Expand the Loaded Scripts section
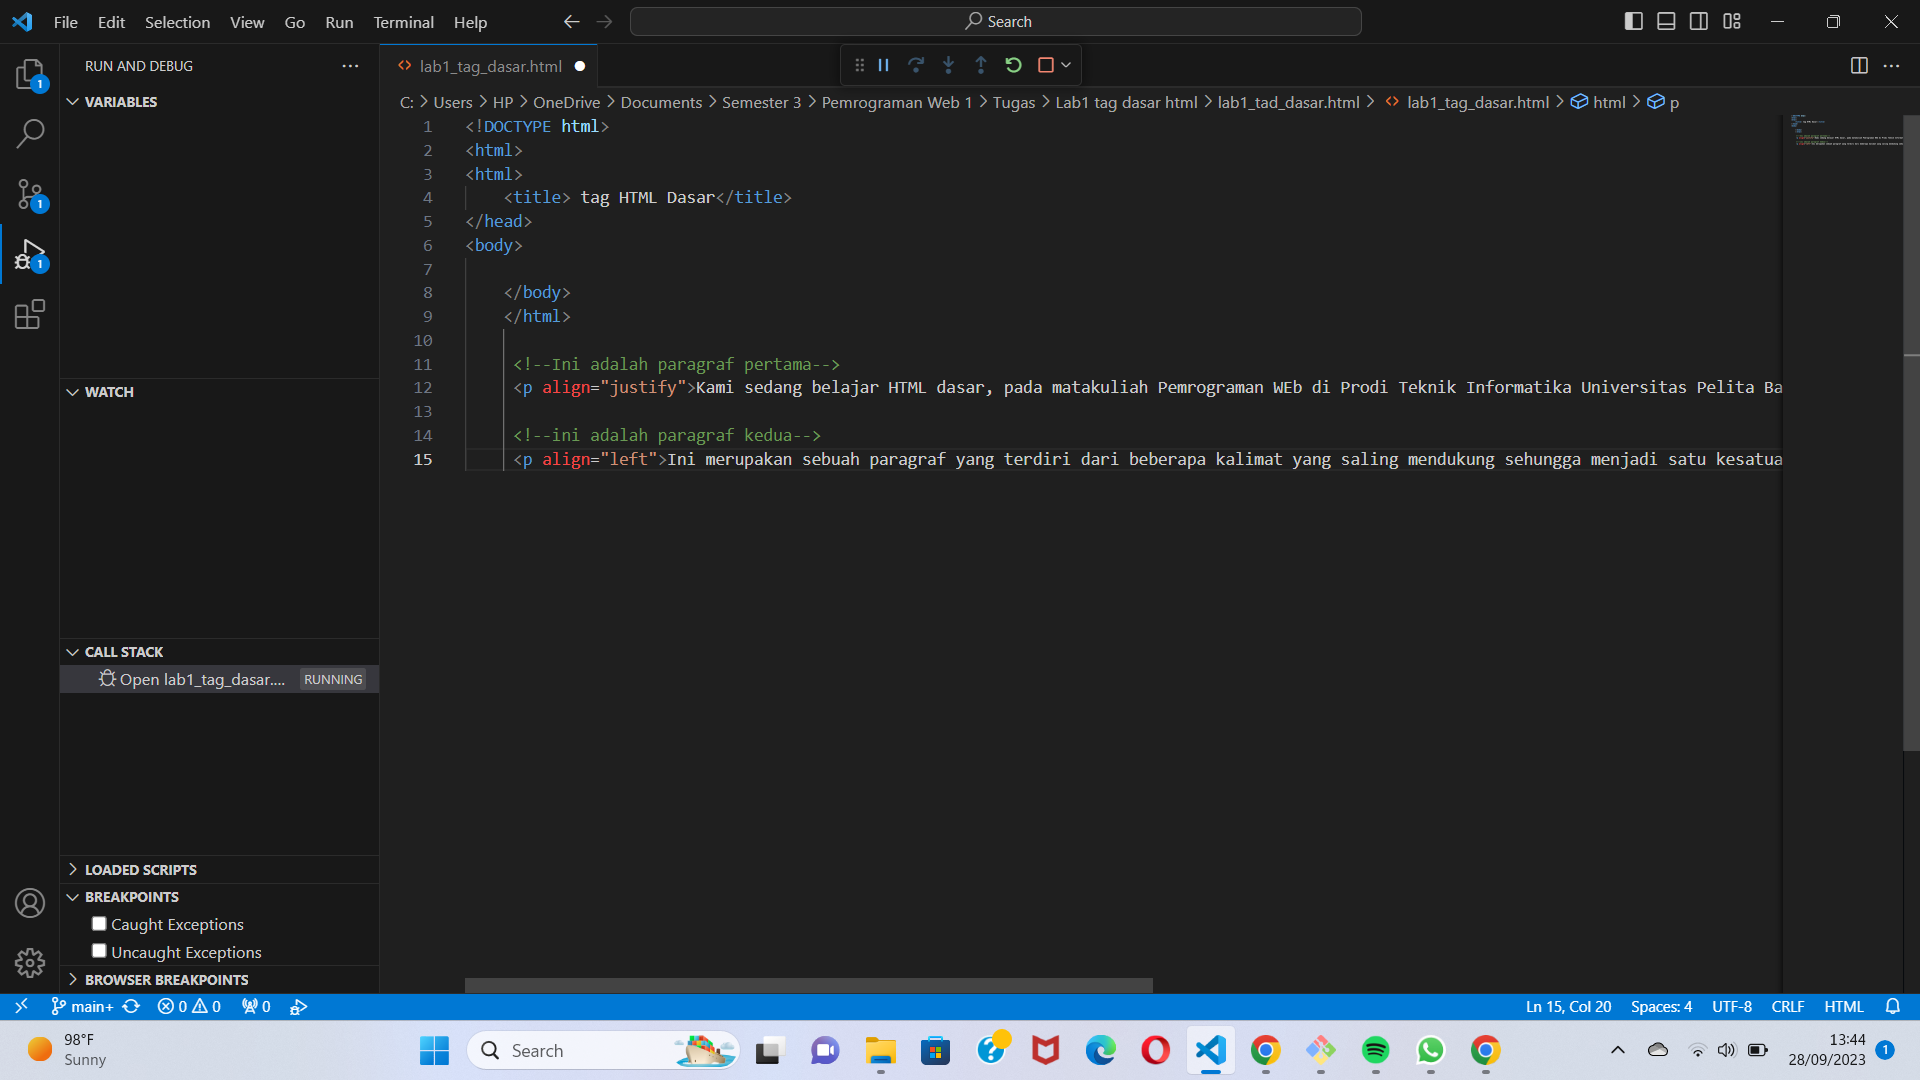The width and height of the screenshot is (1920, 1080). click(x=72, y=869)
